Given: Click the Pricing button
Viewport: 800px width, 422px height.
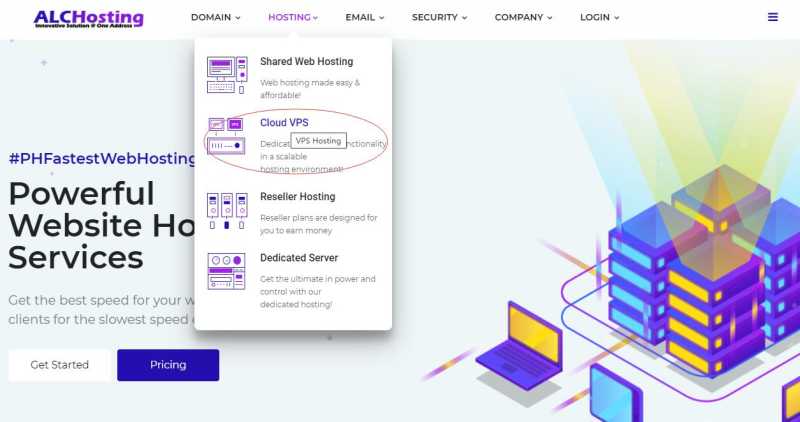Looking at the screenshot, I should pyautogui.click(x=168, y=365).
